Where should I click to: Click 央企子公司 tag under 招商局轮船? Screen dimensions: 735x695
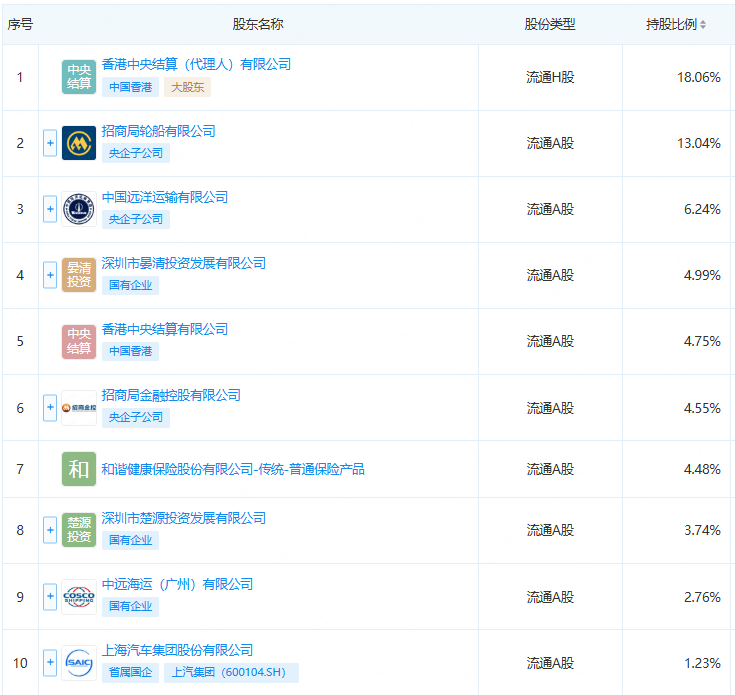136,153
